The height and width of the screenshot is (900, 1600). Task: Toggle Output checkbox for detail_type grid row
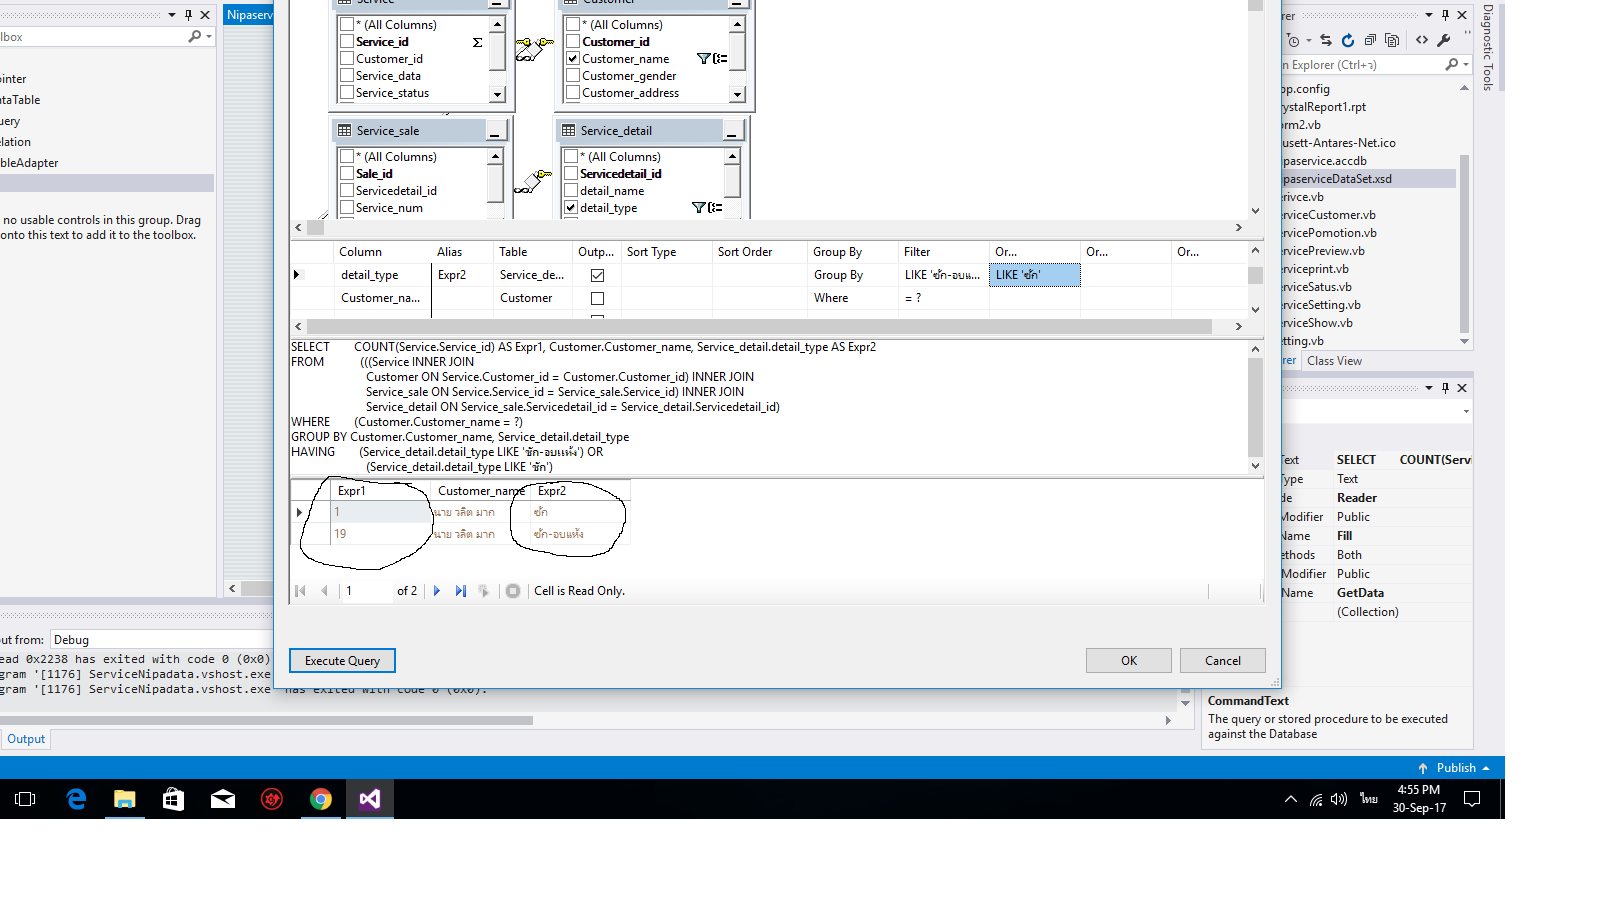(x=597, y=275)
